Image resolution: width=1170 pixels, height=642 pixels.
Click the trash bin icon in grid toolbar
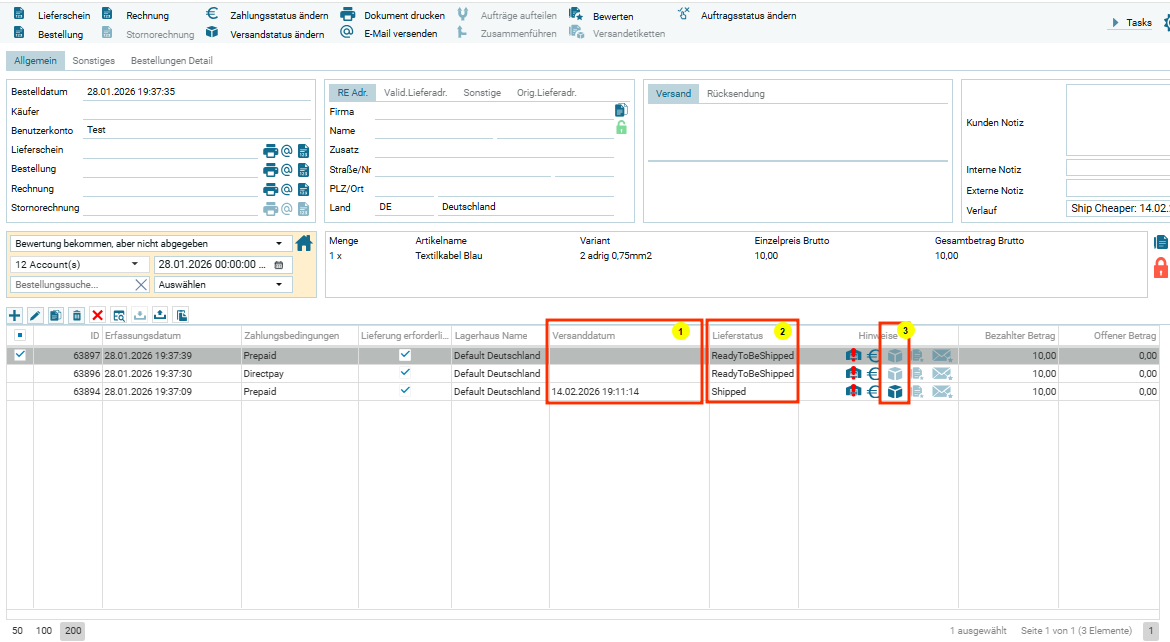point(77,315)
